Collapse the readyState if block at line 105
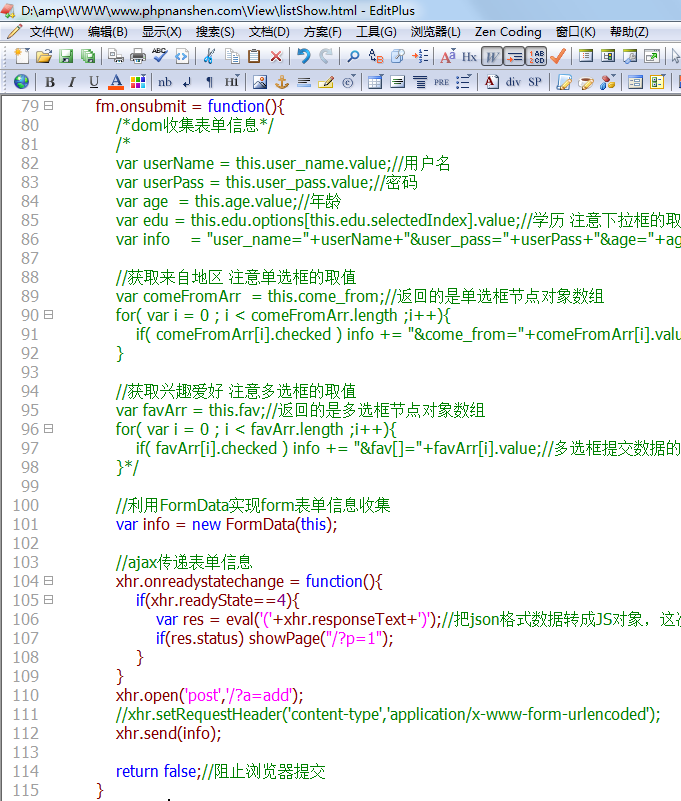The width and height of the screenshot is (681, 801). (49, 600)
